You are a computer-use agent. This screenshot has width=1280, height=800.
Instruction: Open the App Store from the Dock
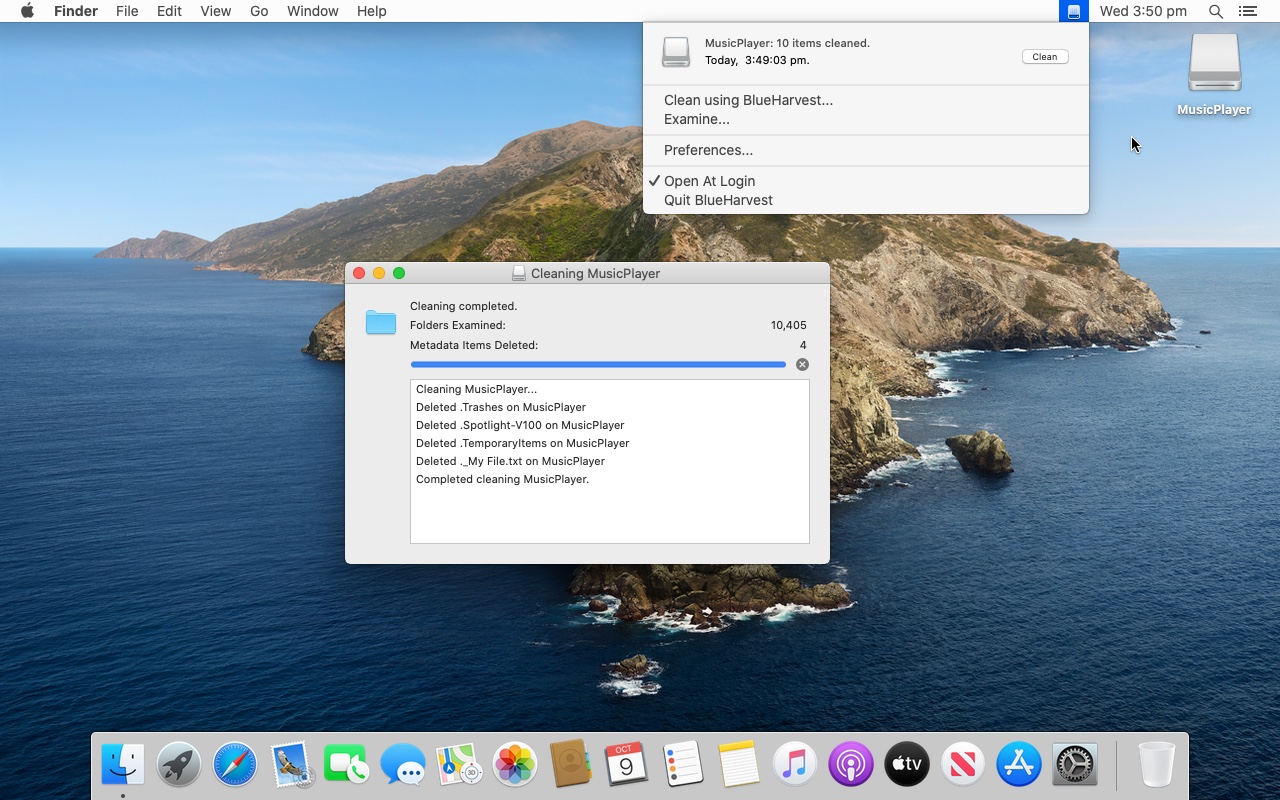point(1018,763)
